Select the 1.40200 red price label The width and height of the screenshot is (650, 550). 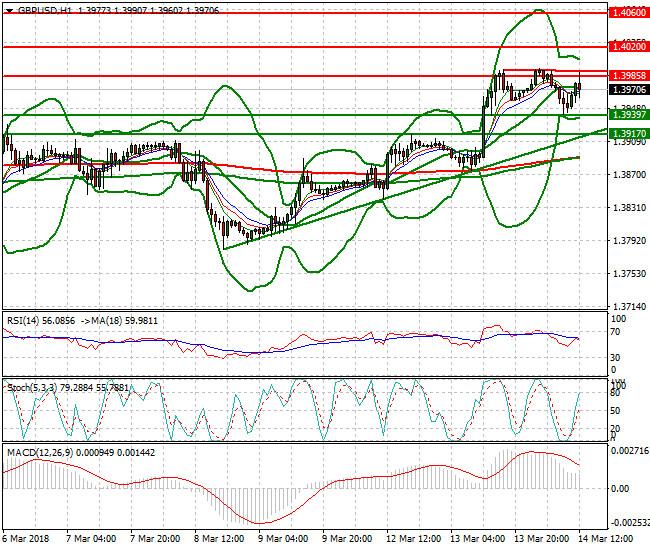coord(629,46)
